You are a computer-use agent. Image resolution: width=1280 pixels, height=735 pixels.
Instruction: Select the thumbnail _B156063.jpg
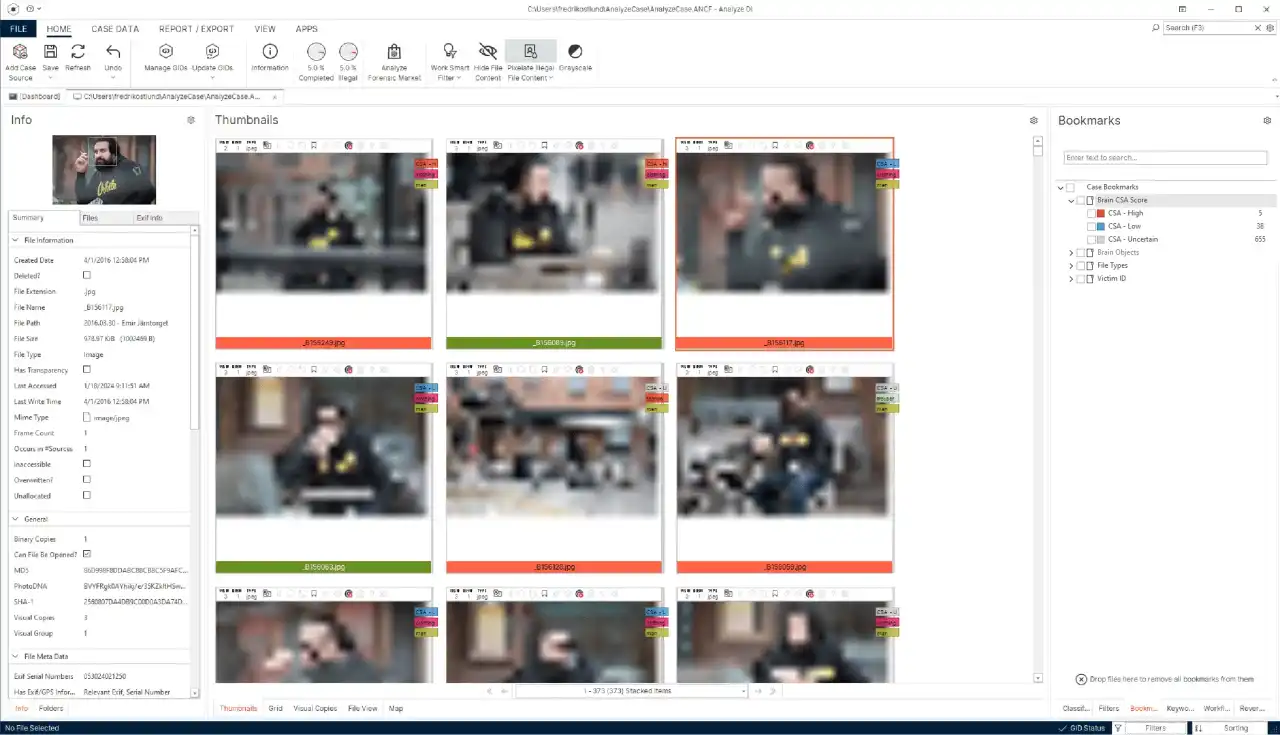323,468
